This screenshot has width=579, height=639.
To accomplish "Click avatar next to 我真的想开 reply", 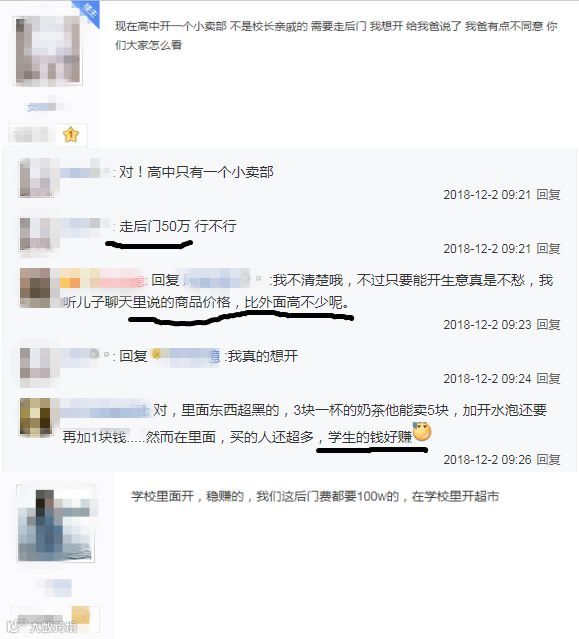I will pyautogui.click(x=36, y=364).
